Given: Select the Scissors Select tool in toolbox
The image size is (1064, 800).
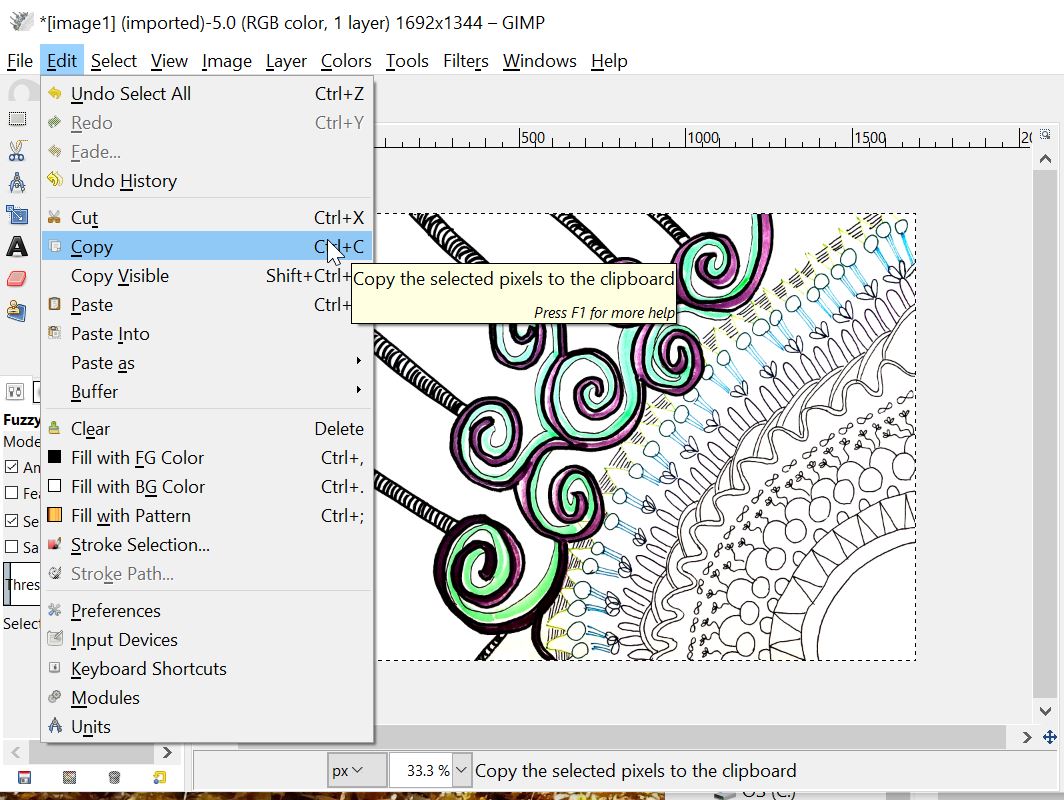Looking at the screenshot, I should pyautogui.click(x=17, y=151).
